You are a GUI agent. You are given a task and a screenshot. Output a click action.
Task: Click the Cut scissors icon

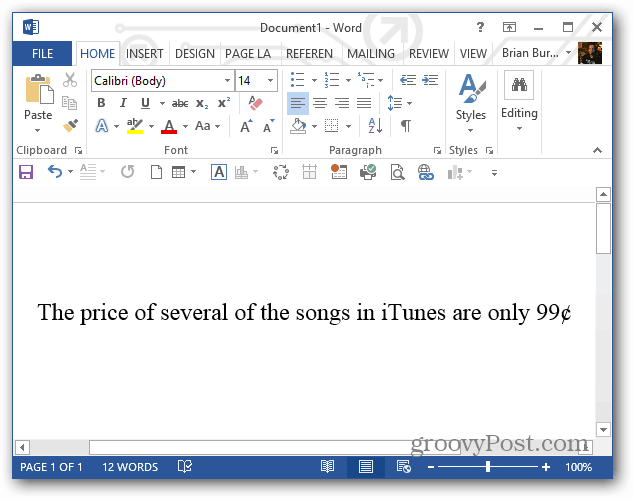(70, 80)
